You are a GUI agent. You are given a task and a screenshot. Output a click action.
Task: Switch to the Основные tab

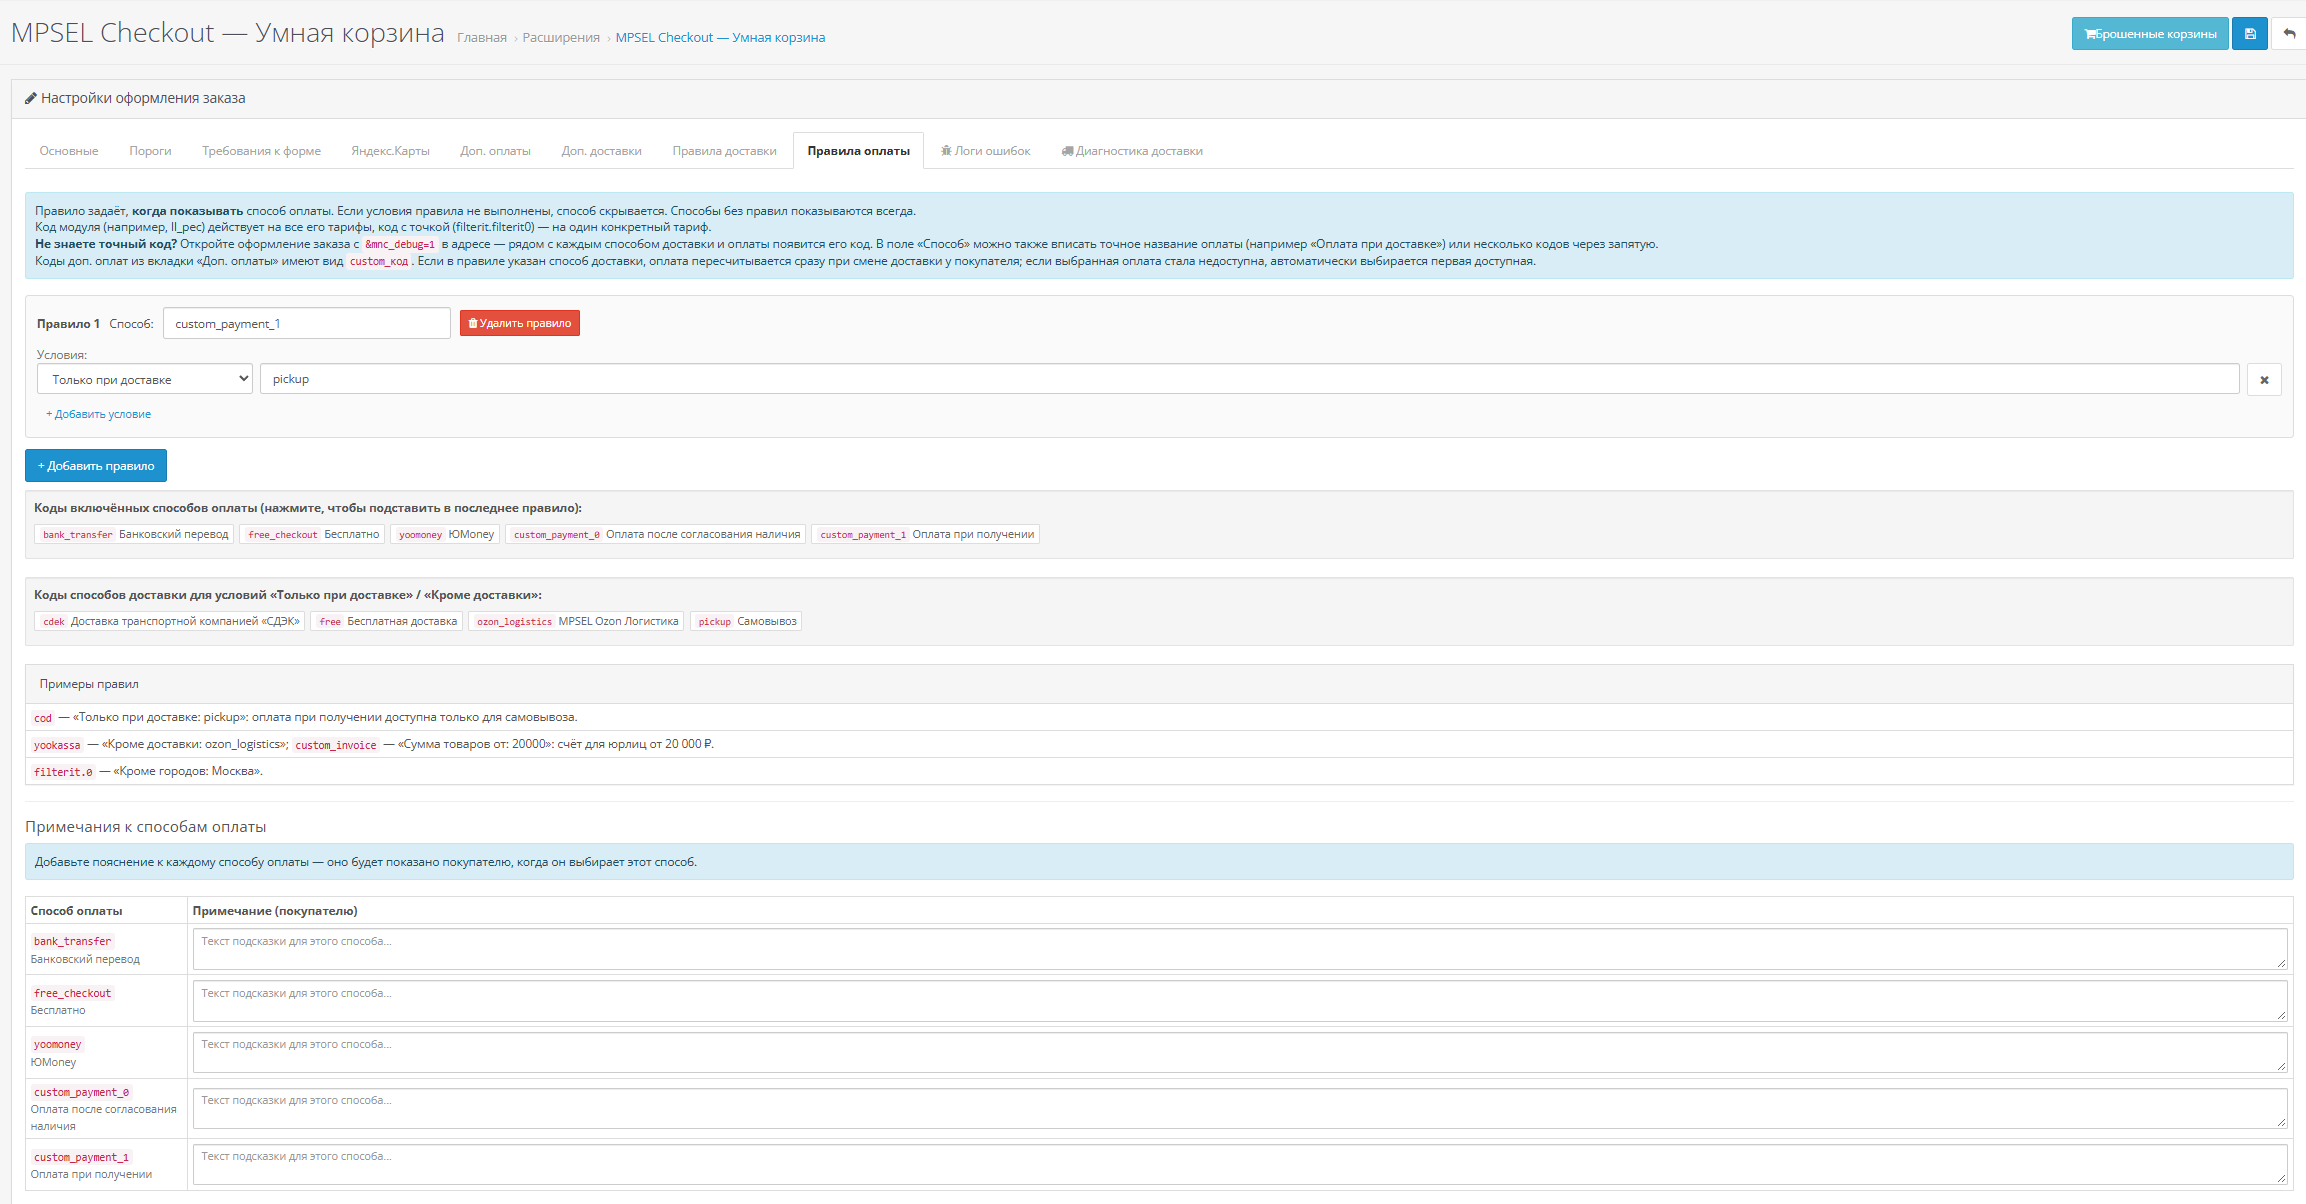coord(69,151)
